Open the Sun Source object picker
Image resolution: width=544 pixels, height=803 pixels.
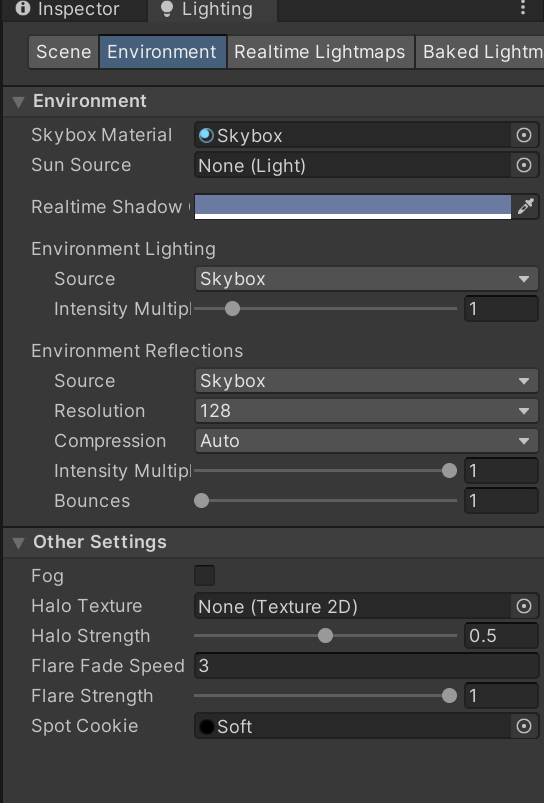[524, 165]
